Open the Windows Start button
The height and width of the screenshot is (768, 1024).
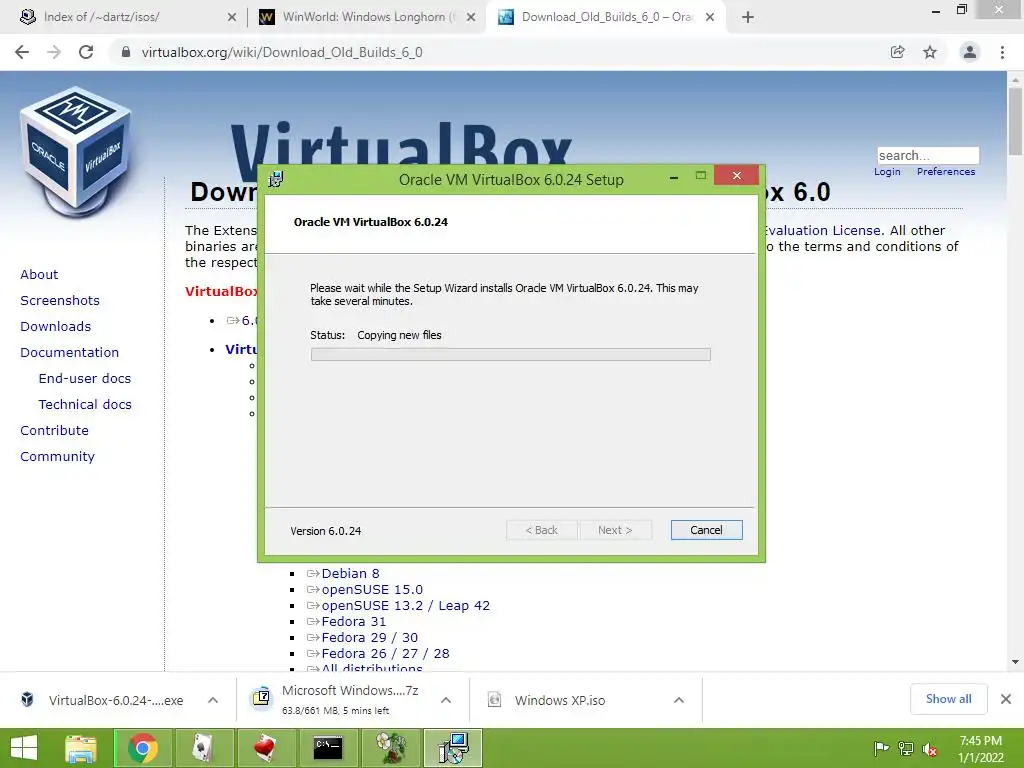coord(24,748)
